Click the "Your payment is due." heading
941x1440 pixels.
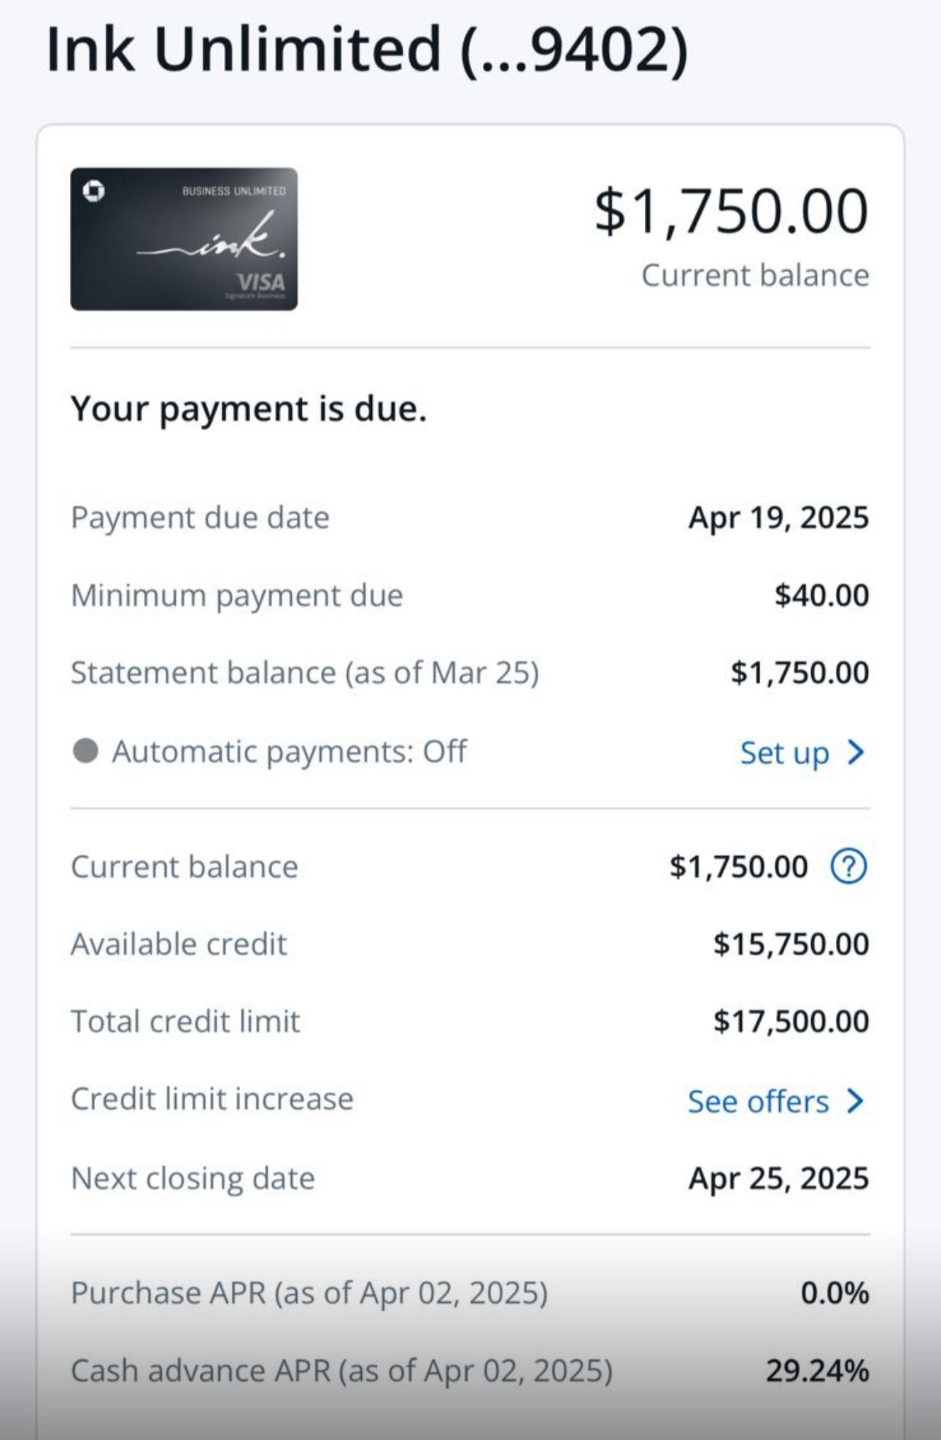point(248,409)
